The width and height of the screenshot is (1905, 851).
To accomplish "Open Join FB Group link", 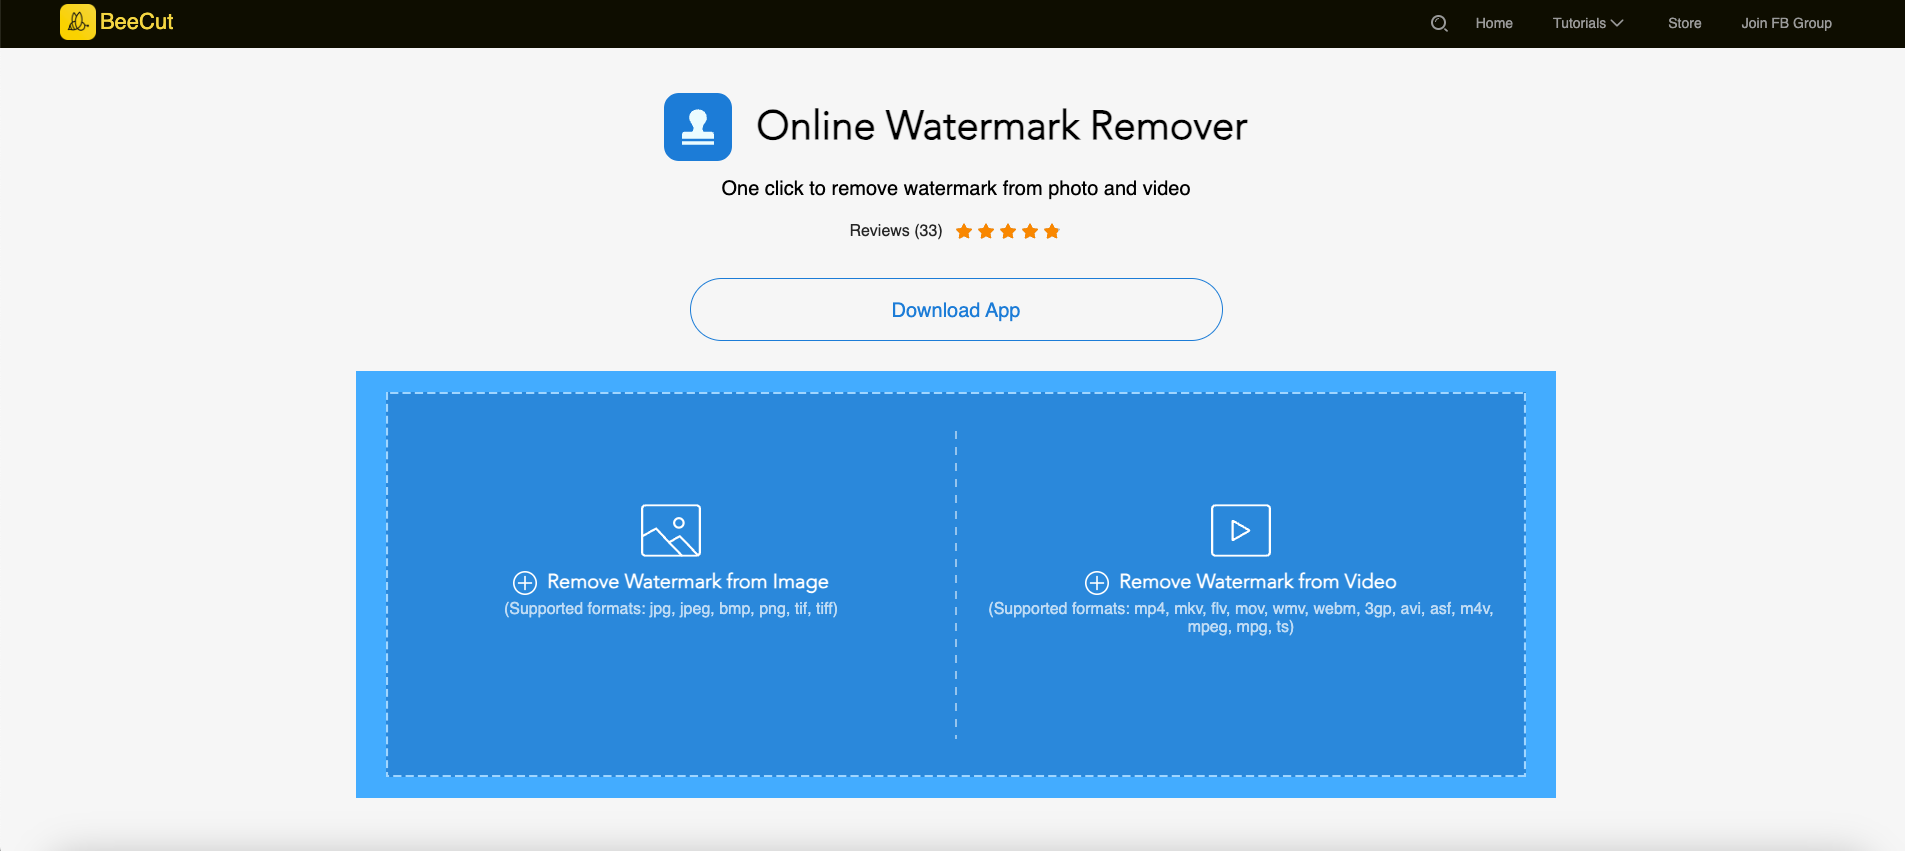I will 1786,23.
